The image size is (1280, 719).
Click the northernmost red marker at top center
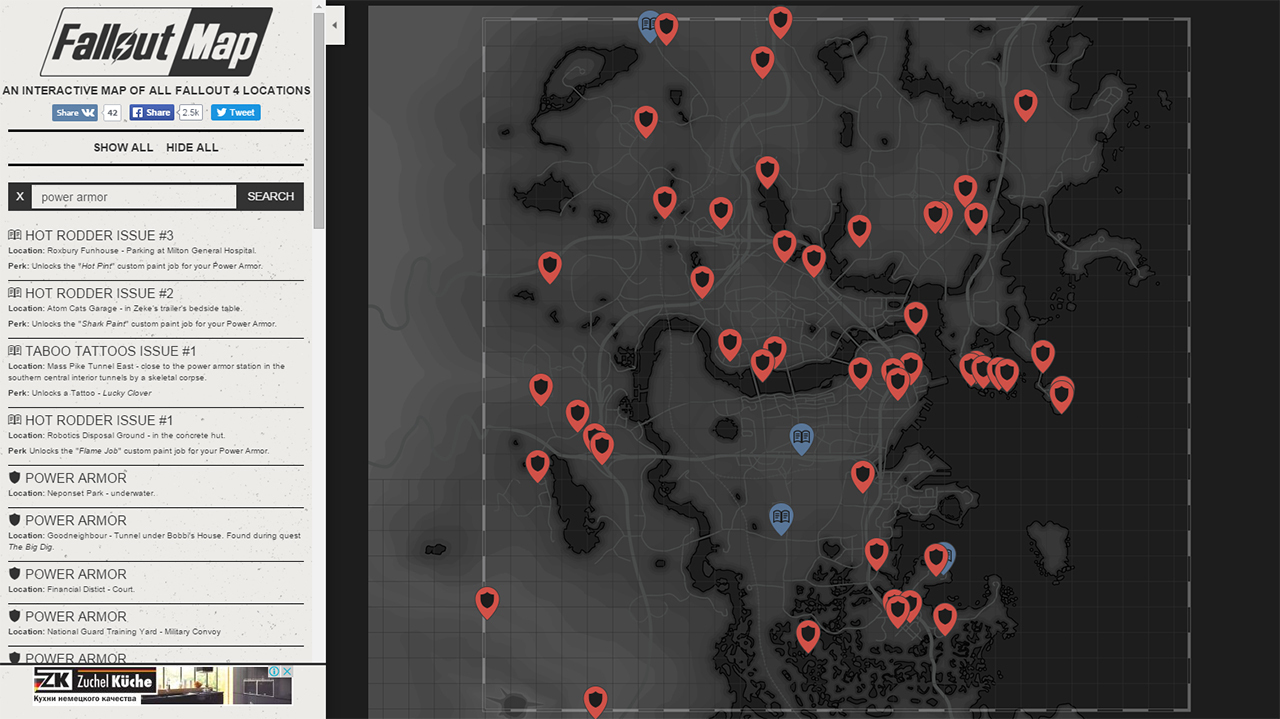pyautogui.click(x=781, y=20)
